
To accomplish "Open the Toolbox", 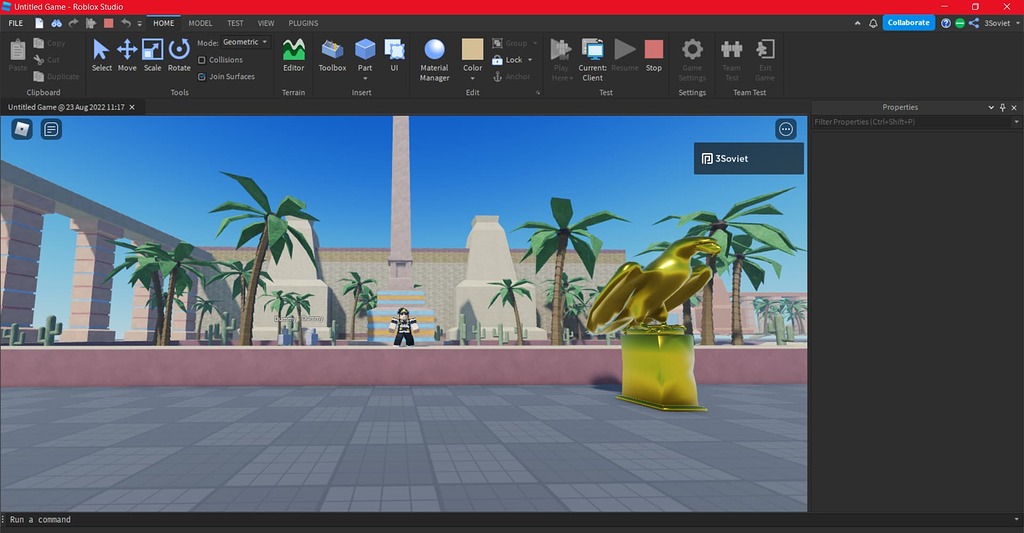I will coord(332,56).
